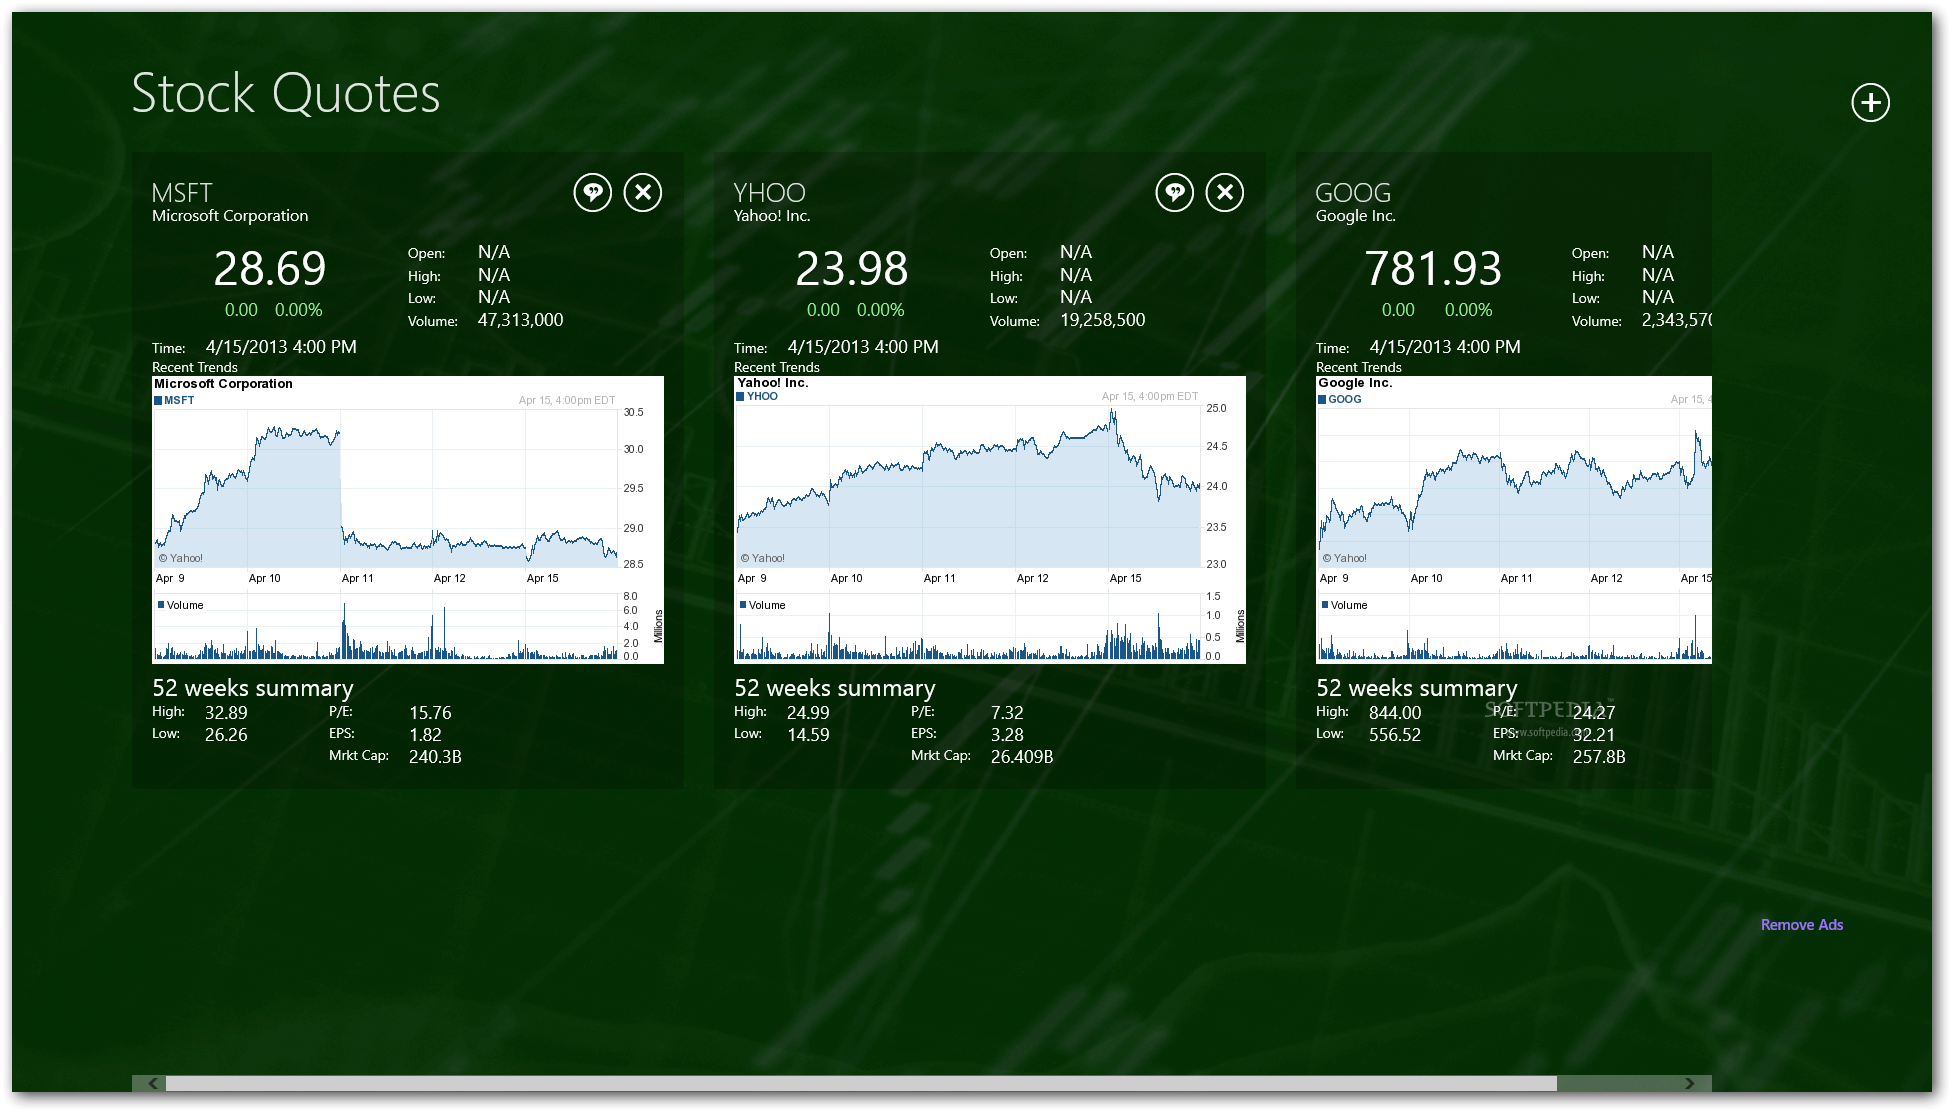The width and height of the screenshot is (1952, 1112).
Task: Remove the MSFT stock card
Action: coord(643,192)
